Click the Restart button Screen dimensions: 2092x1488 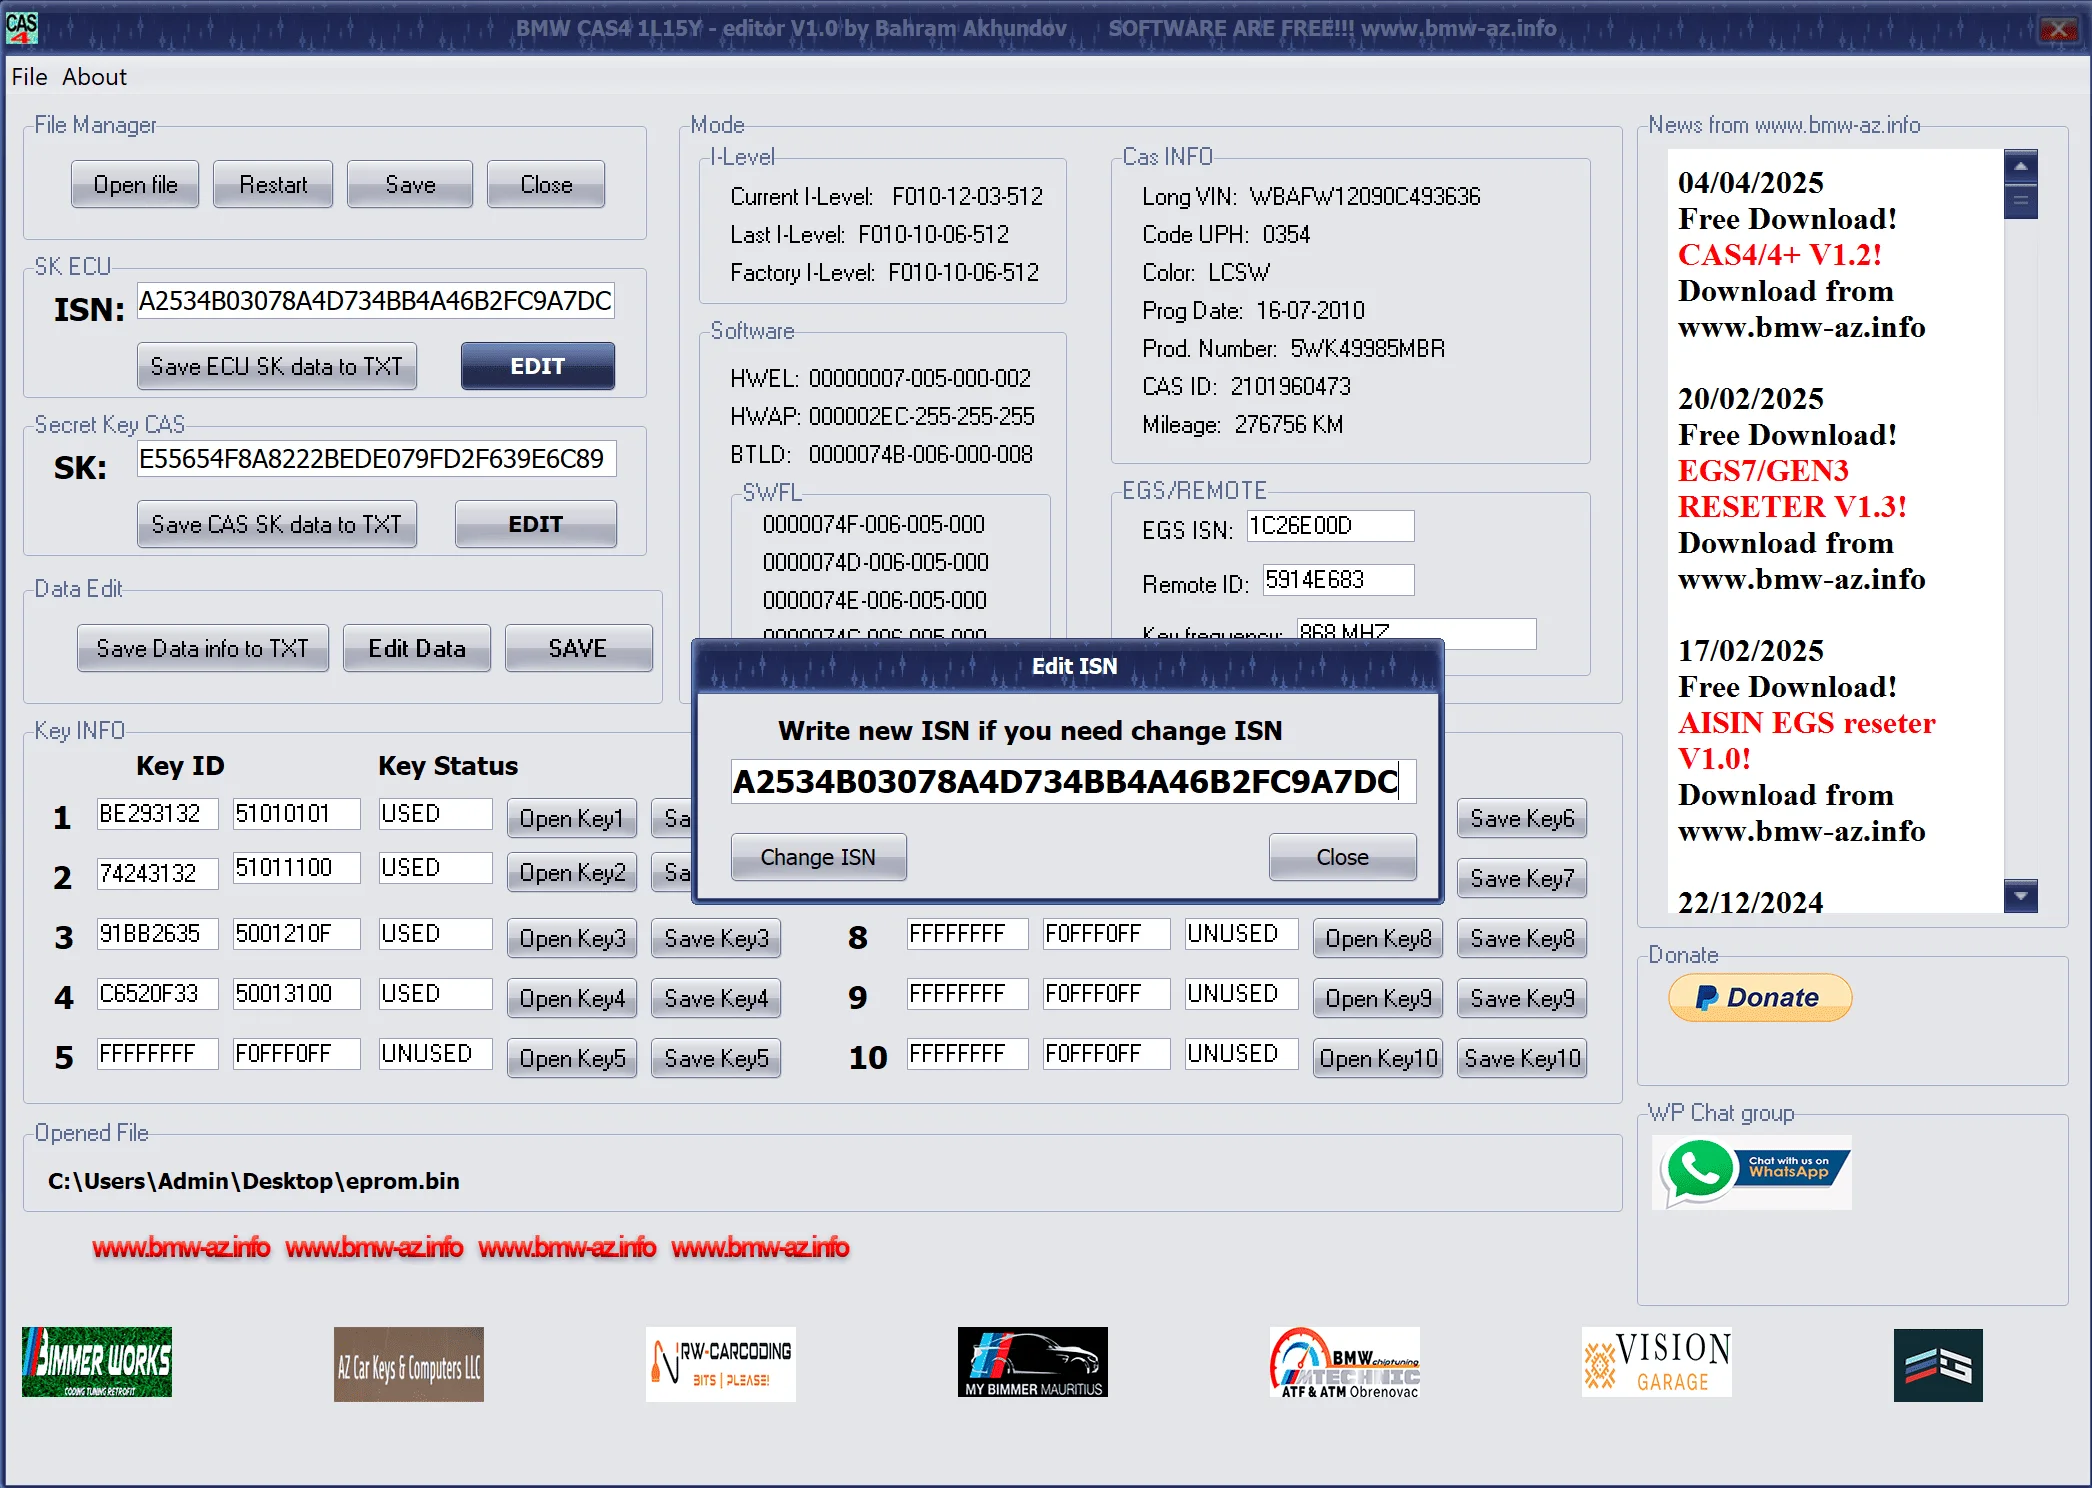[x=273, y=184]
